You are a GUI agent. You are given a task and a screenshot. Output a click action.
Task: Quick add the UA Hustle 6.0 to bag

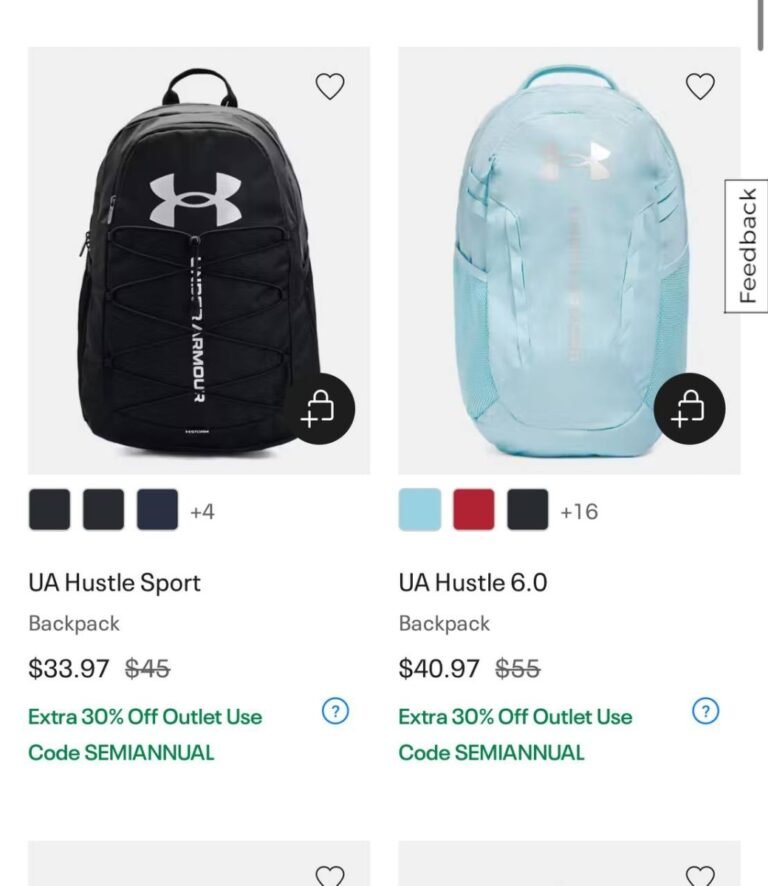point(689,408)
